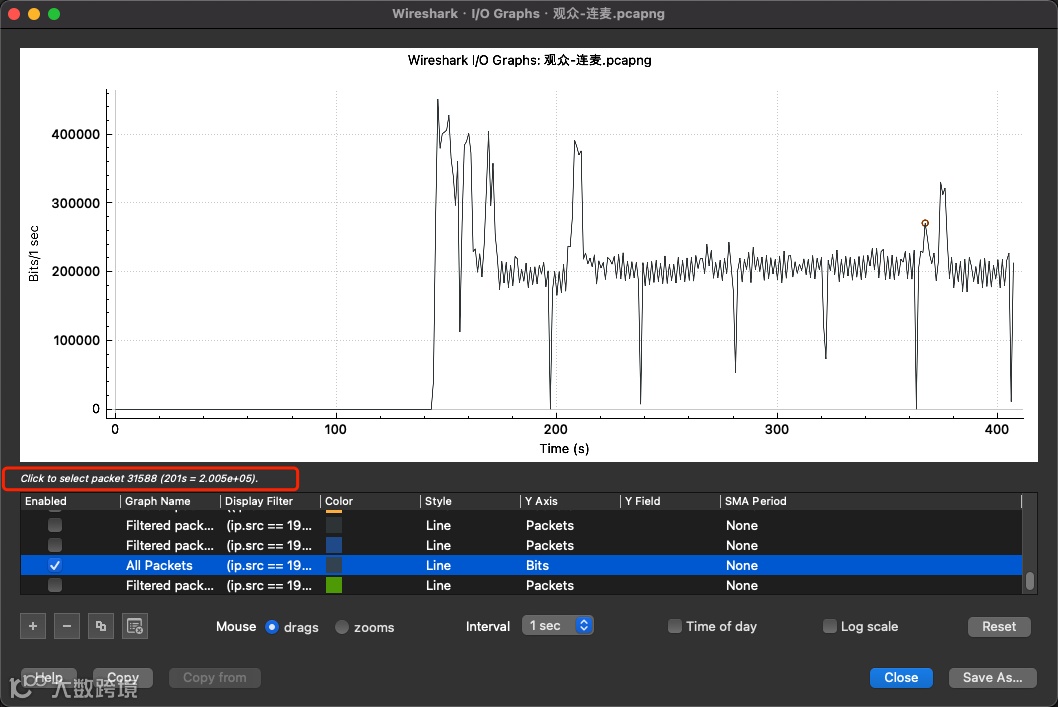Sort by the Enabled column header
The image size is (1058, 707).
click(x=70, y=501)
